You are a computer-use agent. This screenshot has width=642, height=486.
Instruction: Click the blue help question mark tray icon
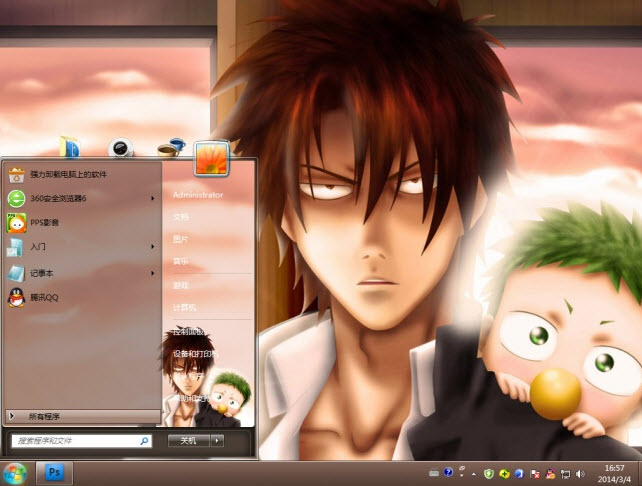(448, 472)
